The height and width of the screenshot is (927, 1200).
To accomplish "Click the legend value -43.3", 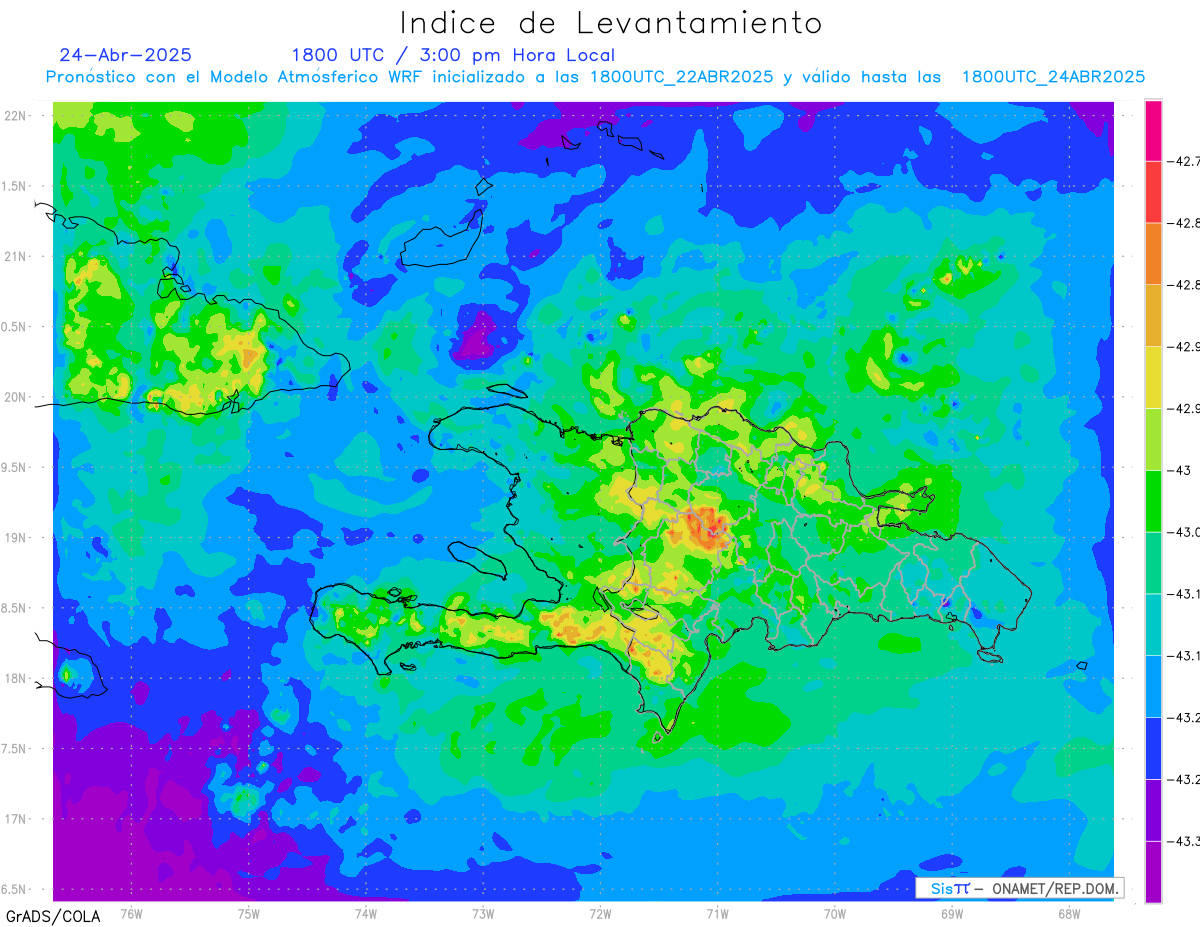I will pyautogui.click(x=1182, y=840).
